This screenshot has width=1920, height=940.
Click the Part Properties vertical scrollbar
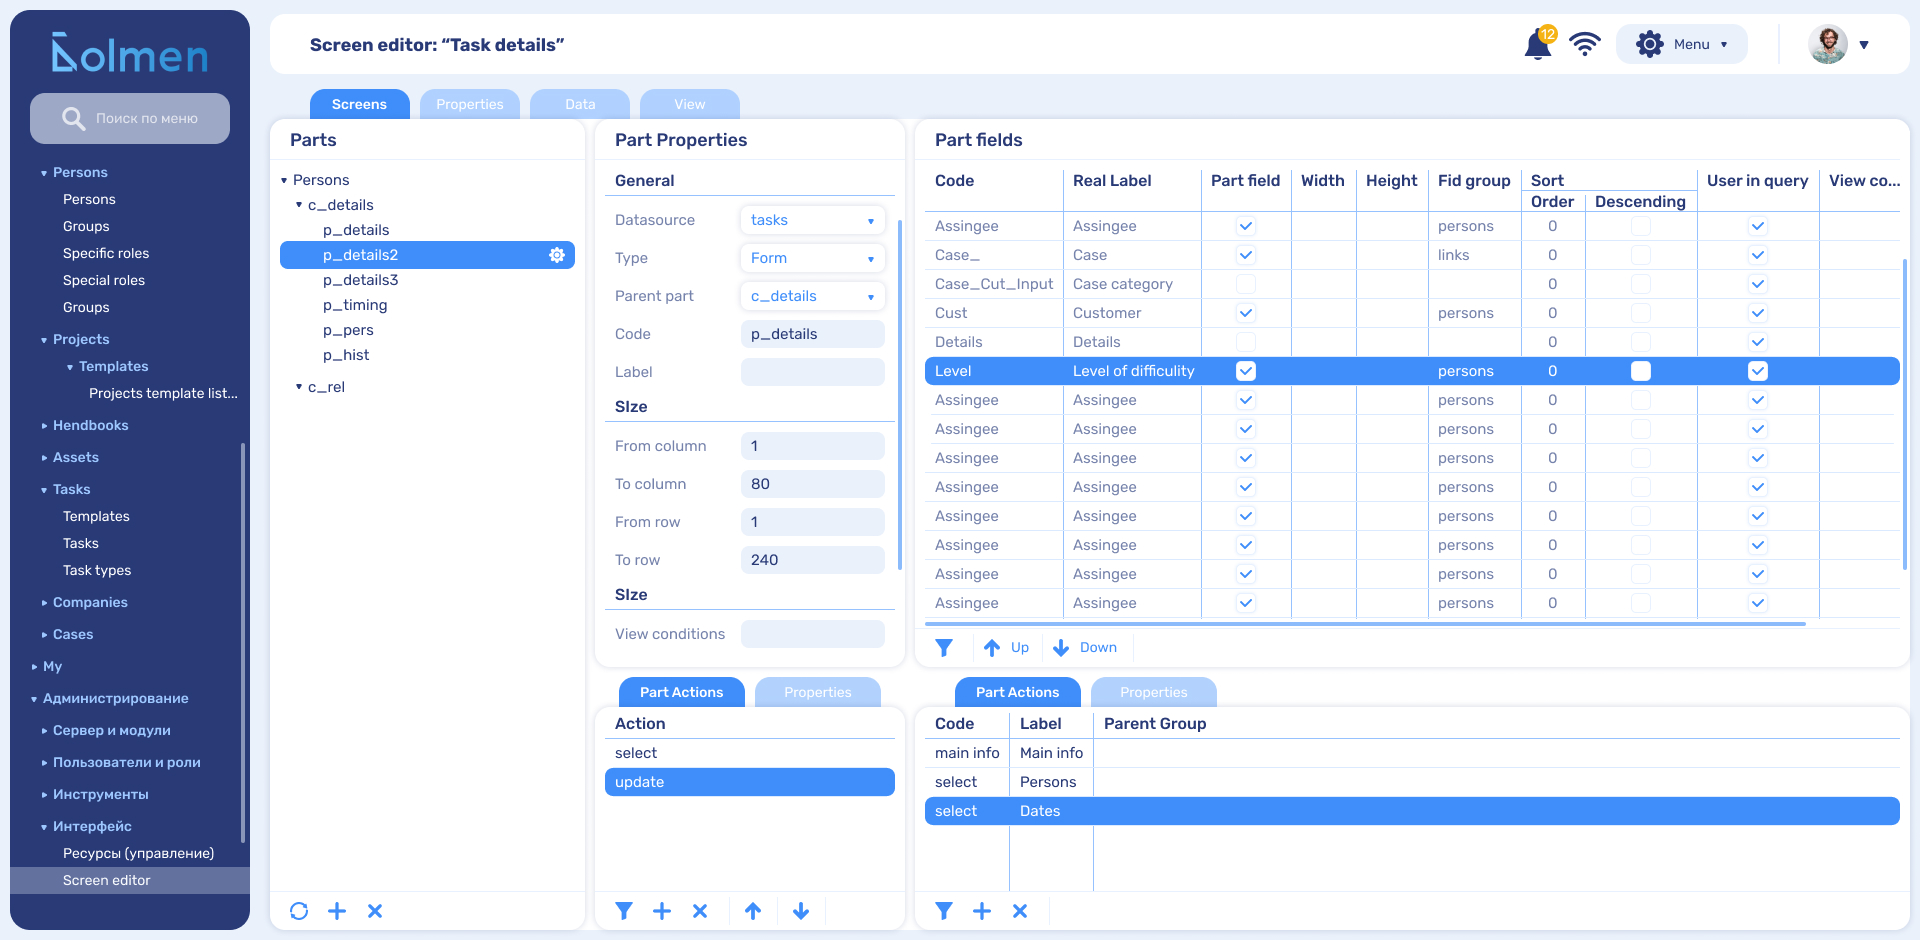[901, 395]
